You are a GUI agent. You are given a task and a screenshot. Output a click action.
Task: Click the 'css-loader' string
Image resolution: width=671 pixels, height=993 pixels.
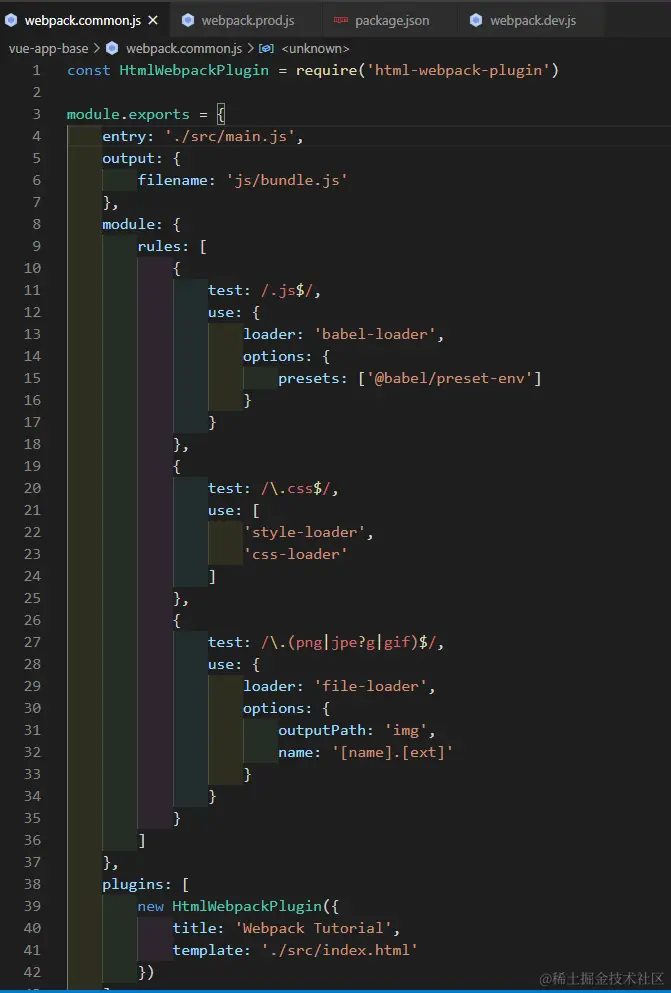(296, 554)
